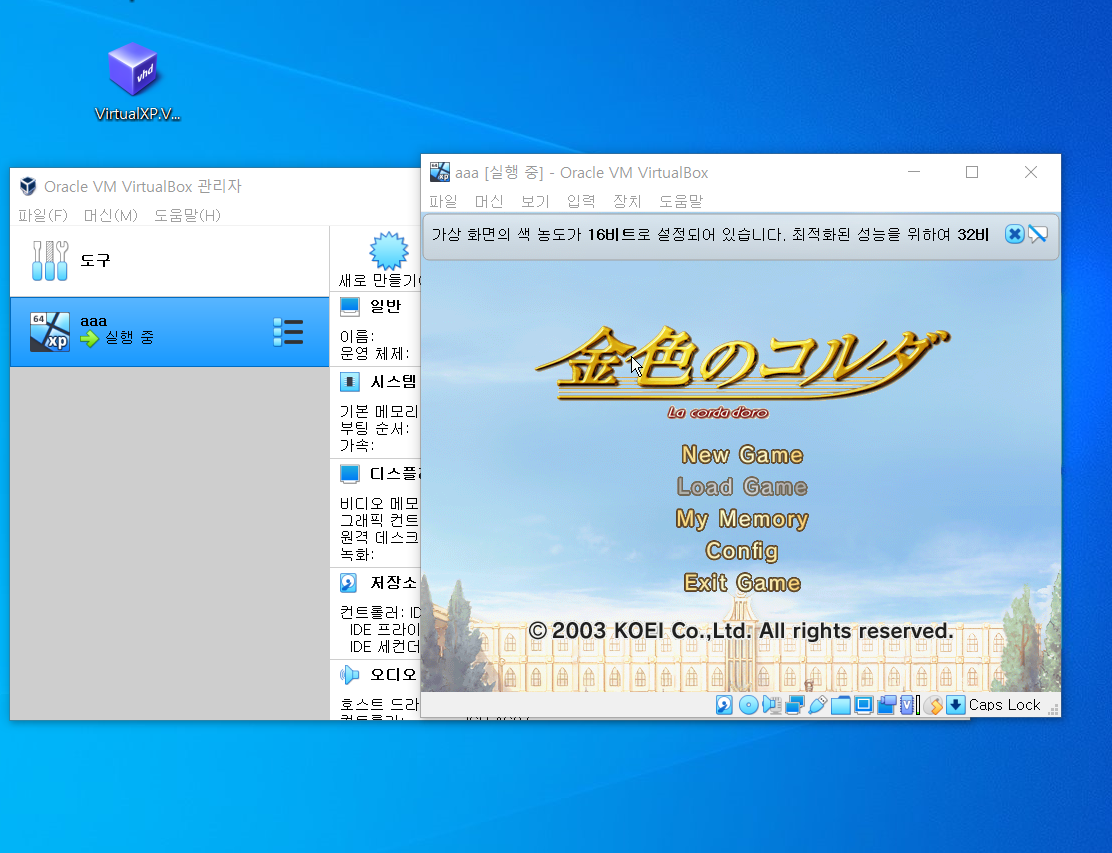Viewport: 1112px width, 853px height.
Task: Select My Memory in the game menu
Action: 742,519
